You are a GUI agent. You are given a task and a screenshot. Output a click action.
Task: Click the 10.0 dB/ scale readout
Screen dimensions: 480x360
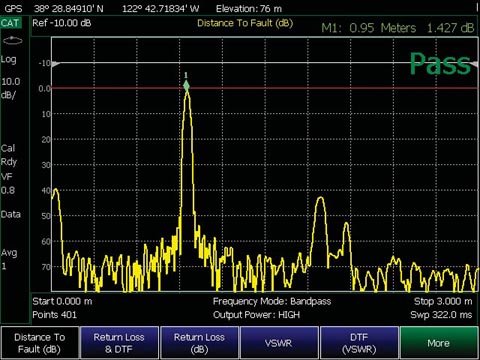tap(11, 88)
